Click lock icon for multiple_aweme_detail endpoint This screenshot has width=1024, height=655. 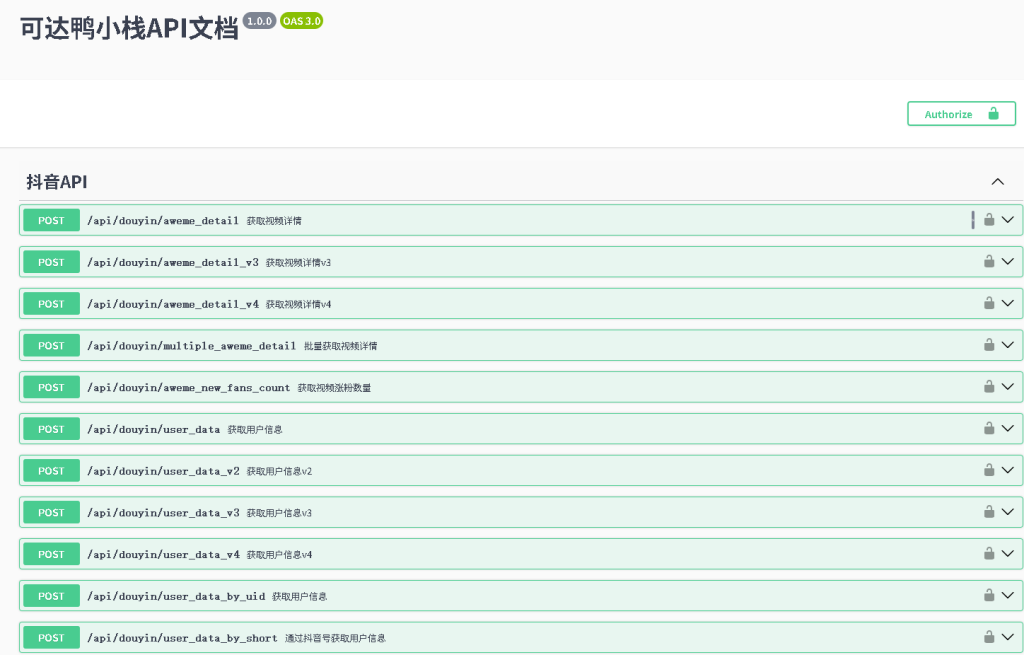click(x=989, y=345)
